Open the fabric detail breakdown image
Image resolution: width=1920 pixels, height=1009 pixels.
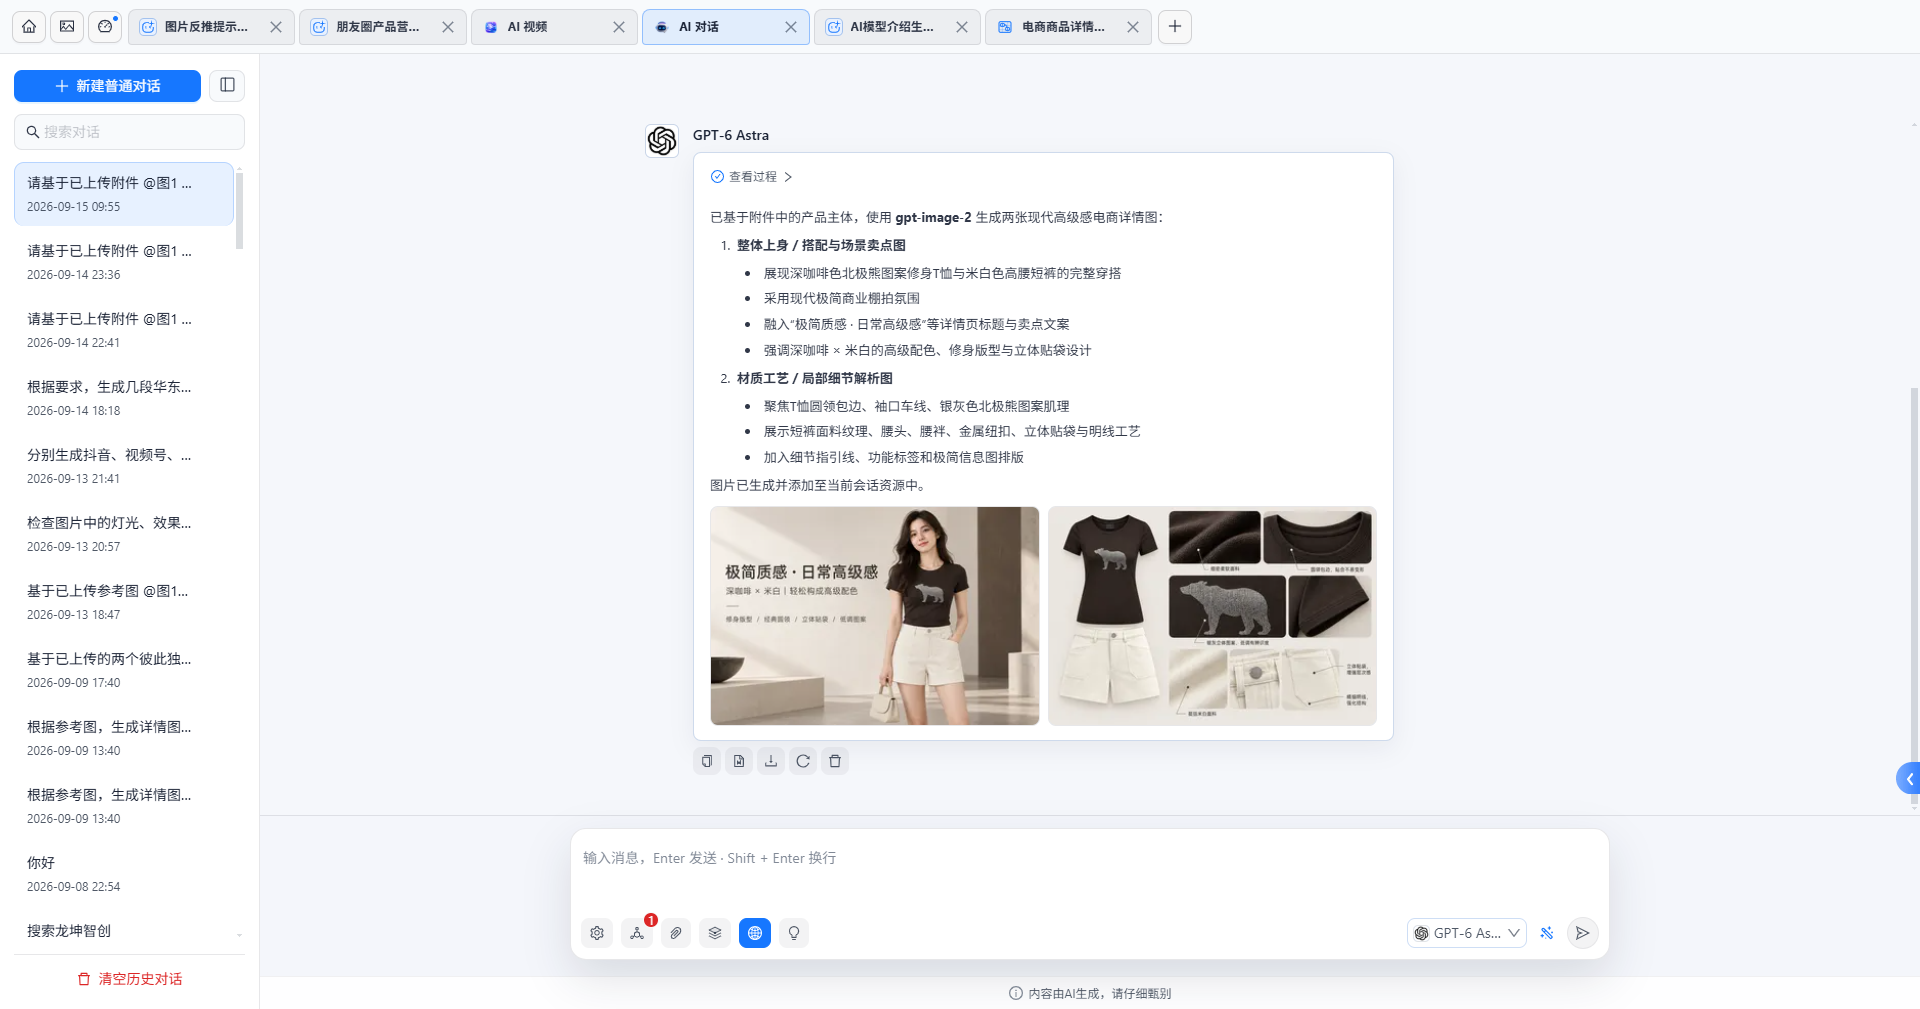tap(1212, 616)
